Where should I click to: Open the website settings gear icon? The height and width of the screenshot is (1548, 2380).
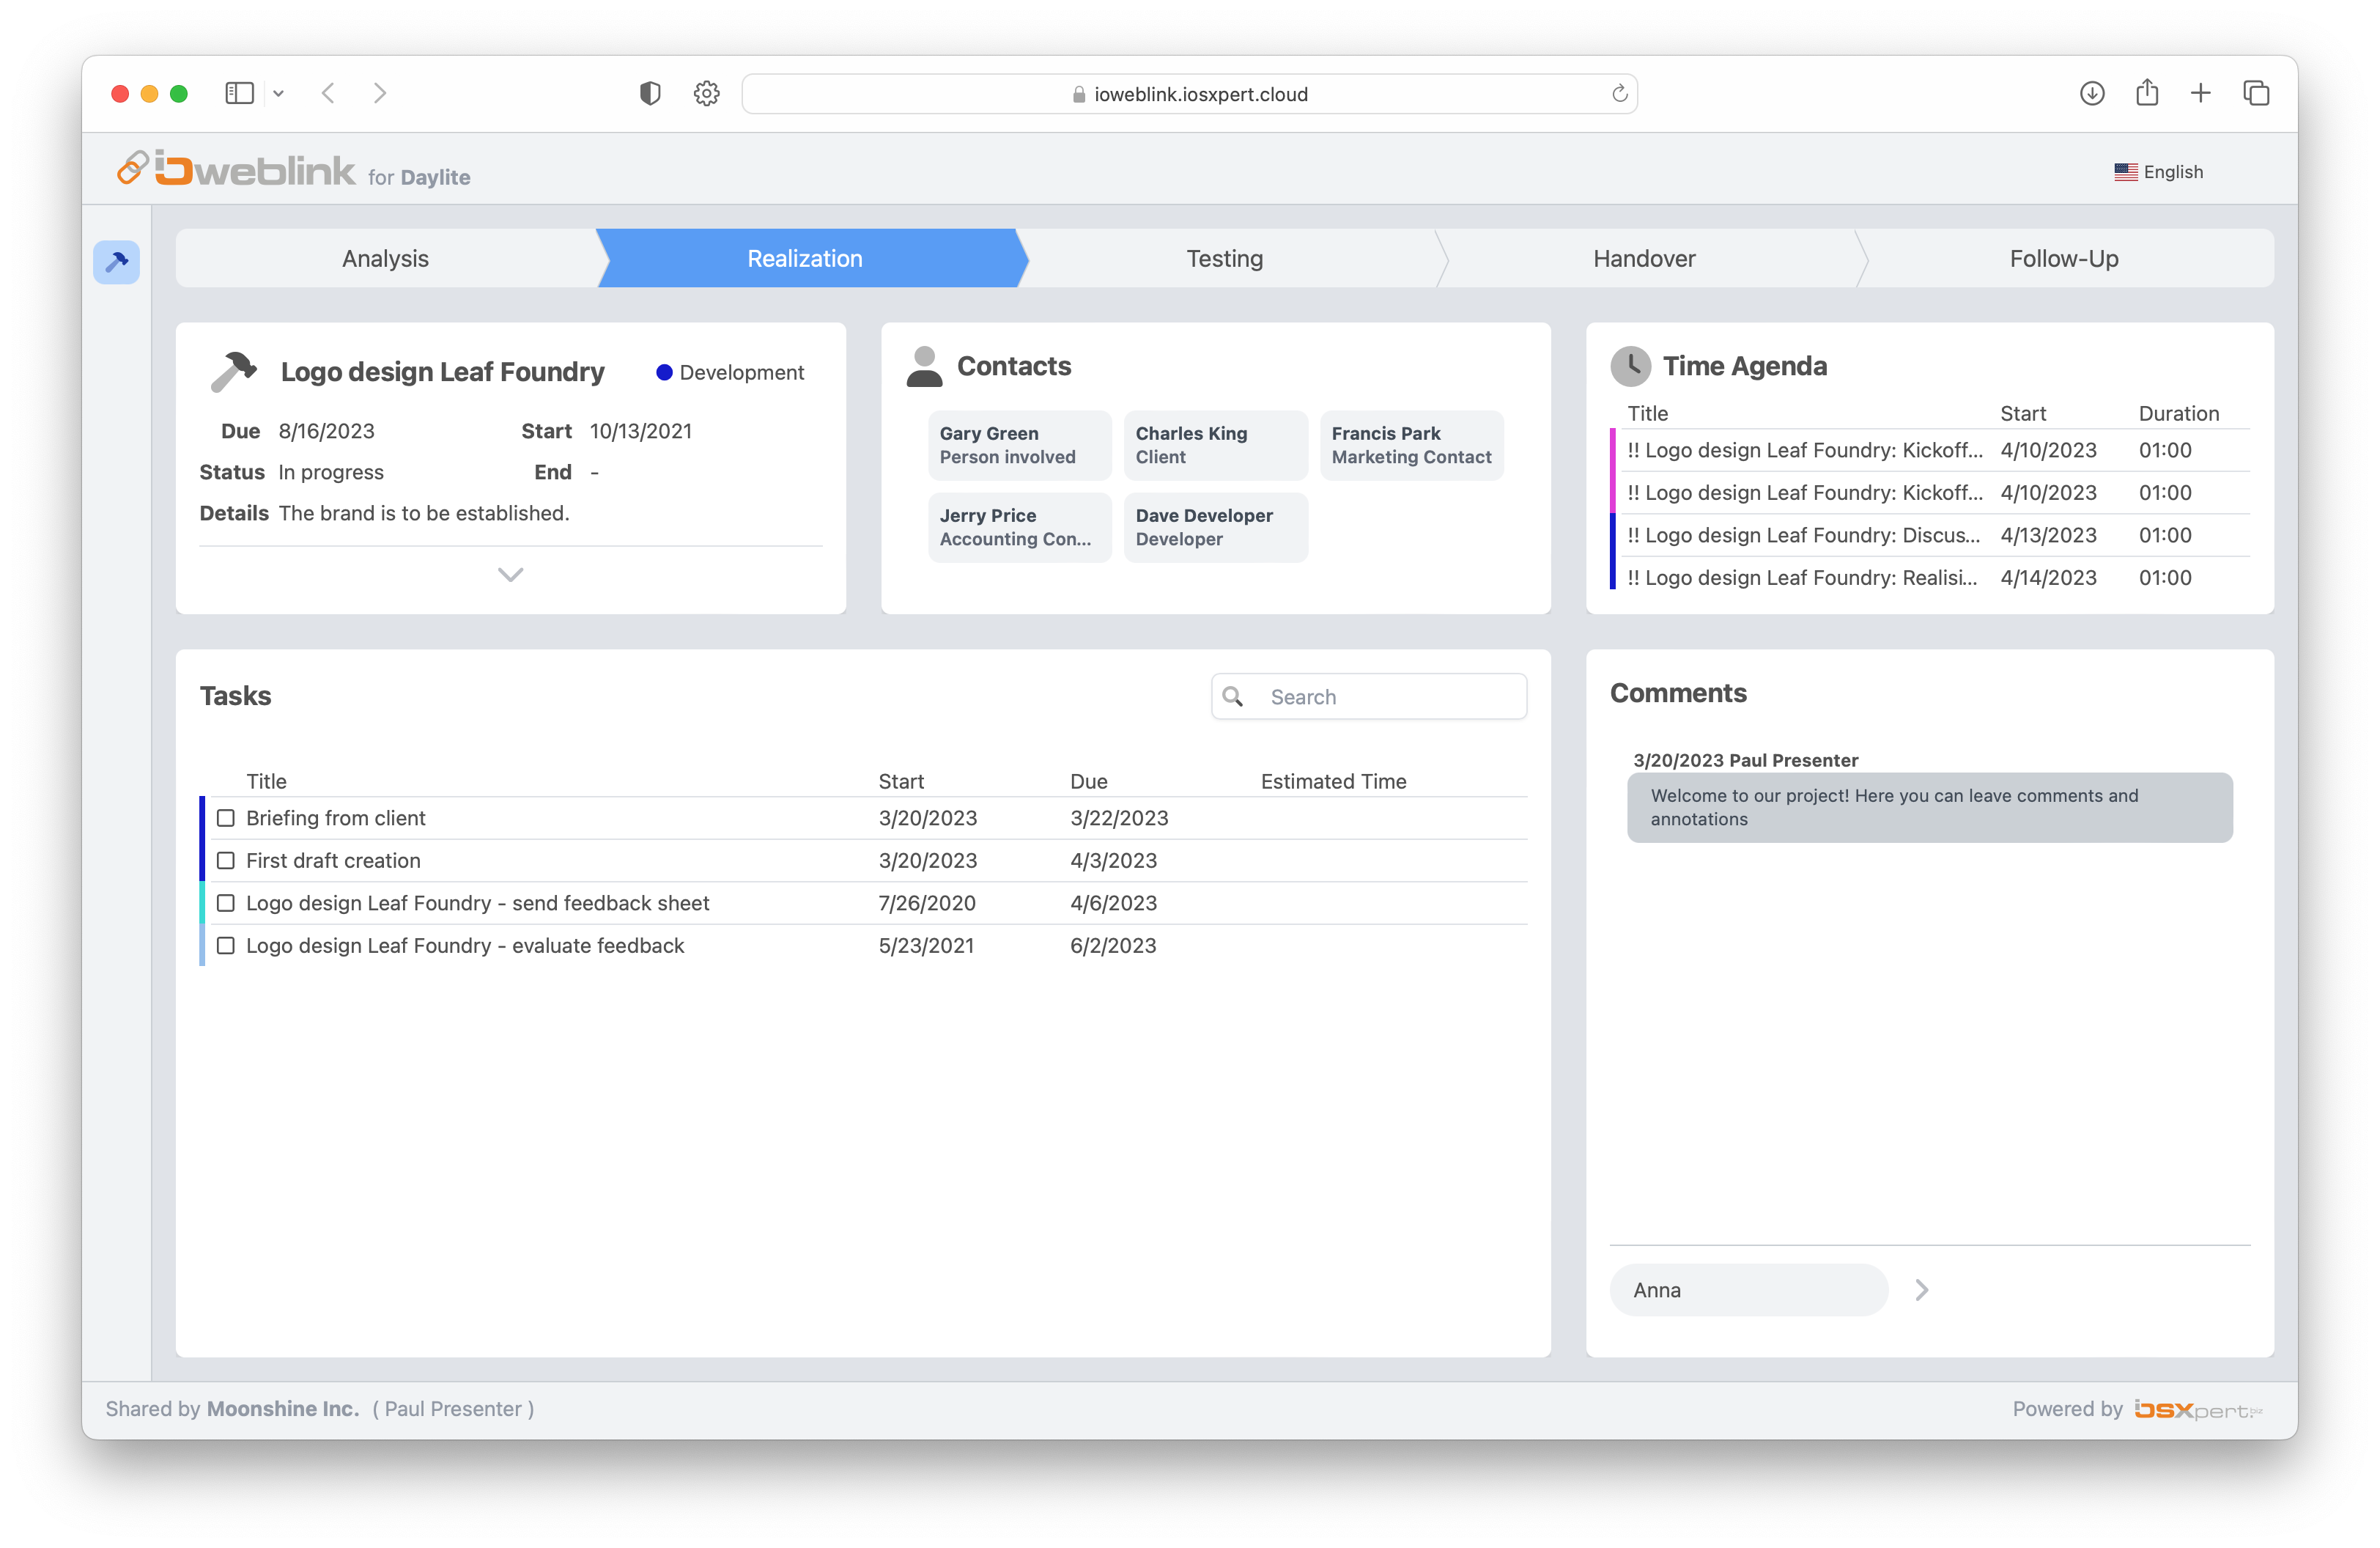707,93
